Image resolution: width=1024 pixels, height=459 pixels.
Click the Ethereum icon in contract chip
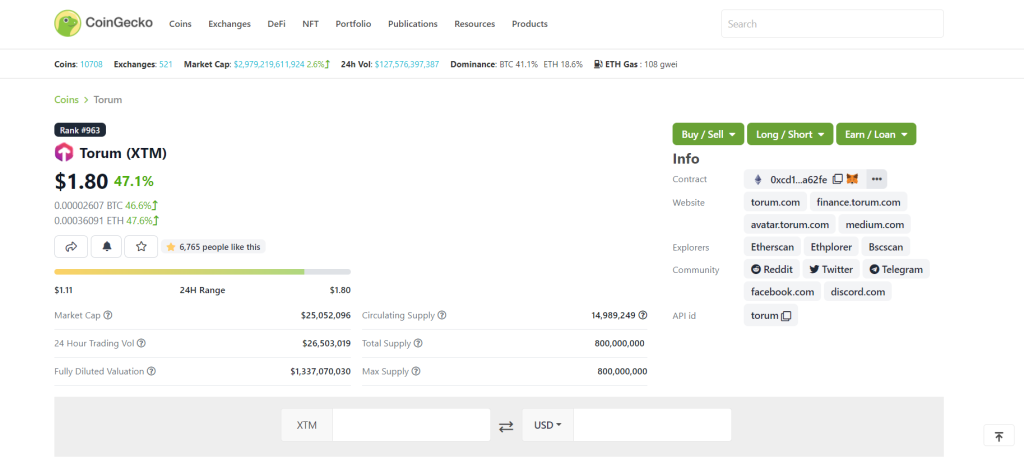pyautogui.click(x=758, y=179)
